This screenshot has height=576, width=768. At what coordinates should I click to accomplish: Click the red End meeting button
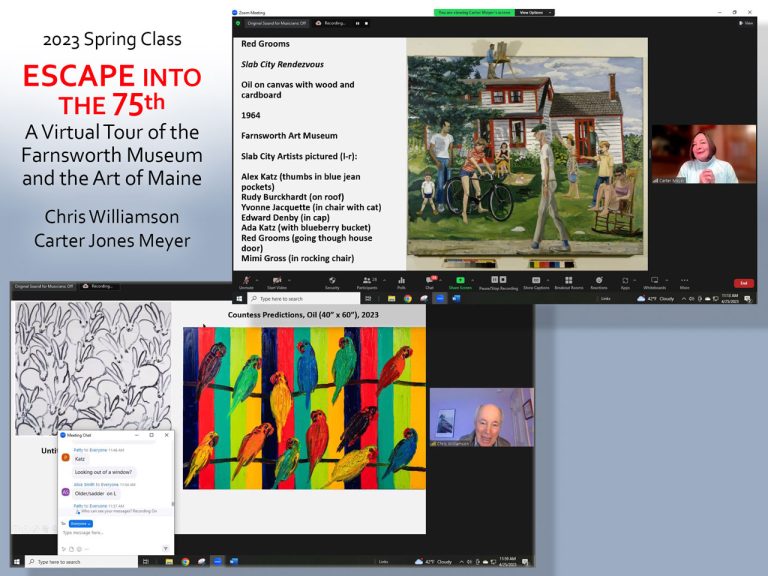[744, 283]
